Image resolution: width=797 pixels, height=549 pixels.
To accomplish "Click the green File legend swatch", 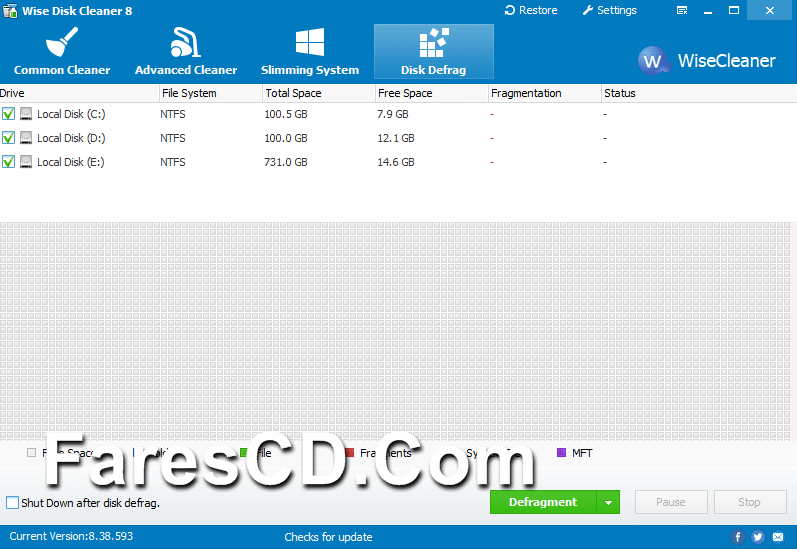I will pos(244,452).
